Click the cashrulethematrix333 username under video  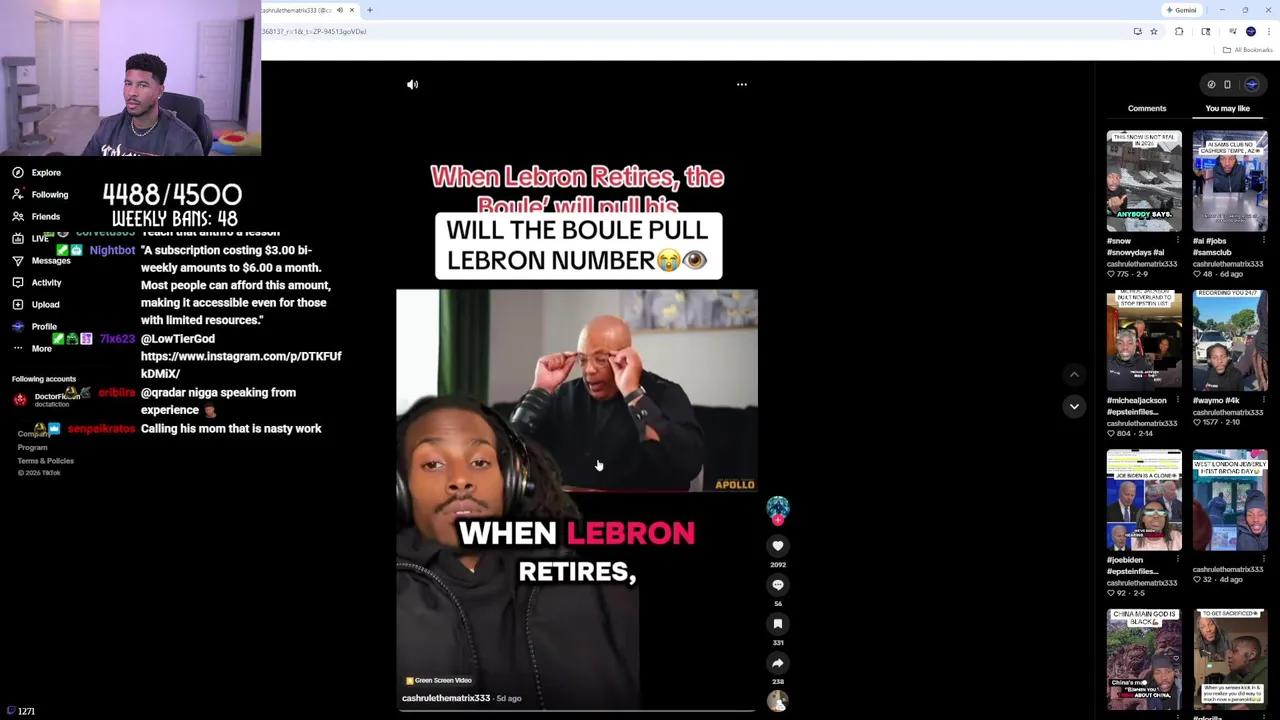coord(446,698)
